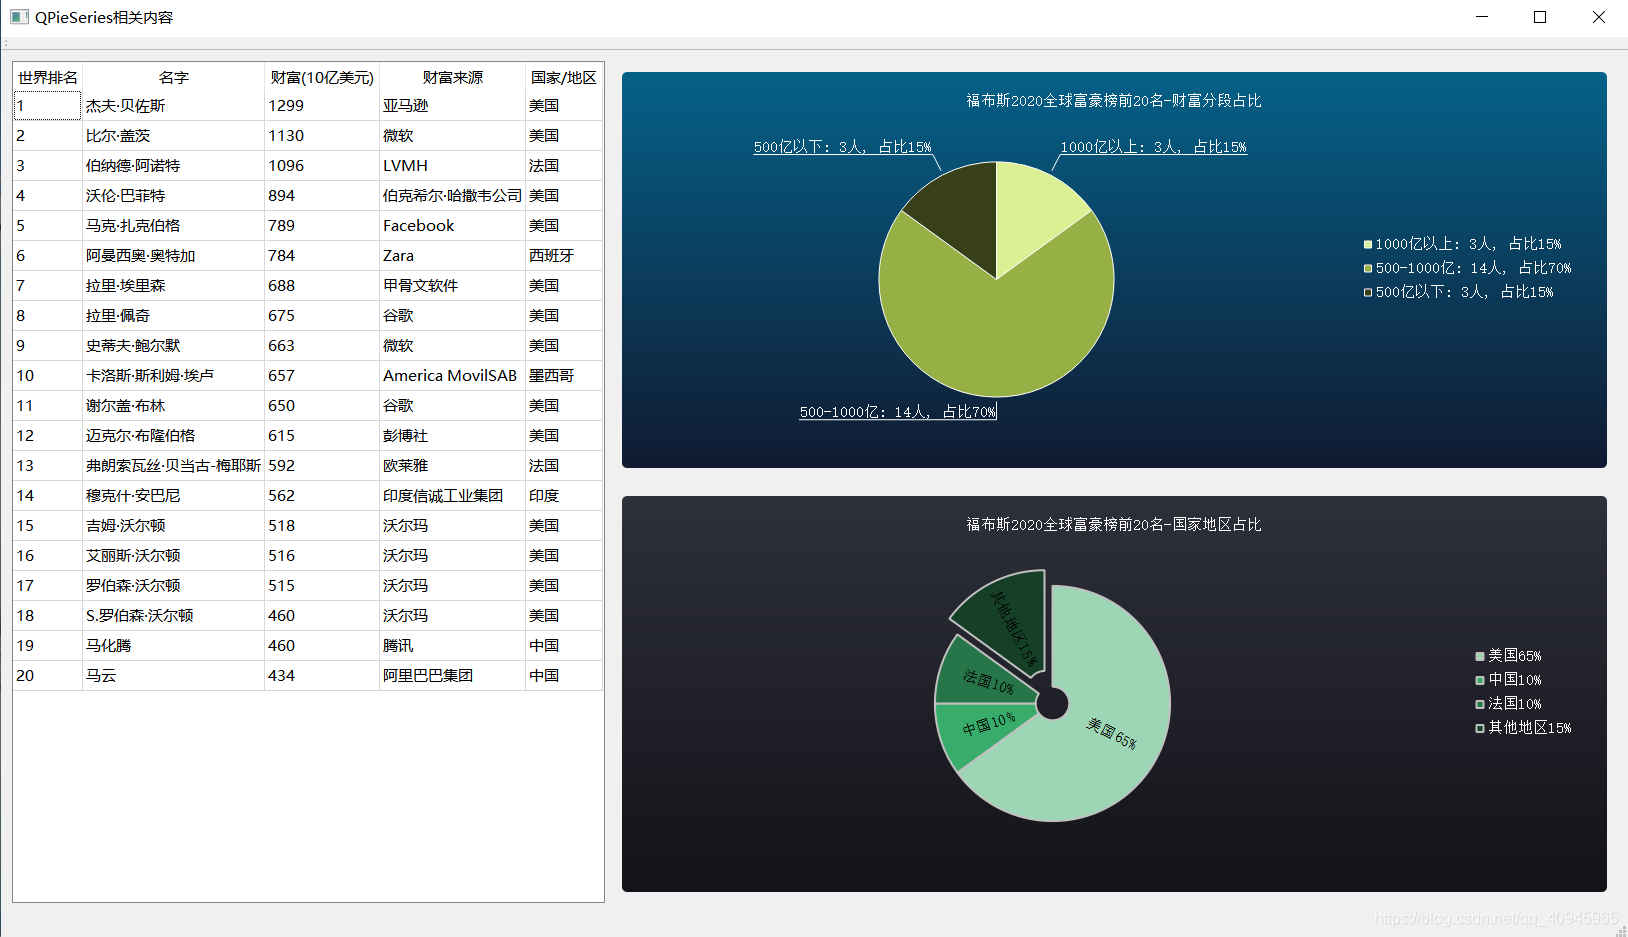Select the cell 阿里巴巴集团

(x=453, y=676)
